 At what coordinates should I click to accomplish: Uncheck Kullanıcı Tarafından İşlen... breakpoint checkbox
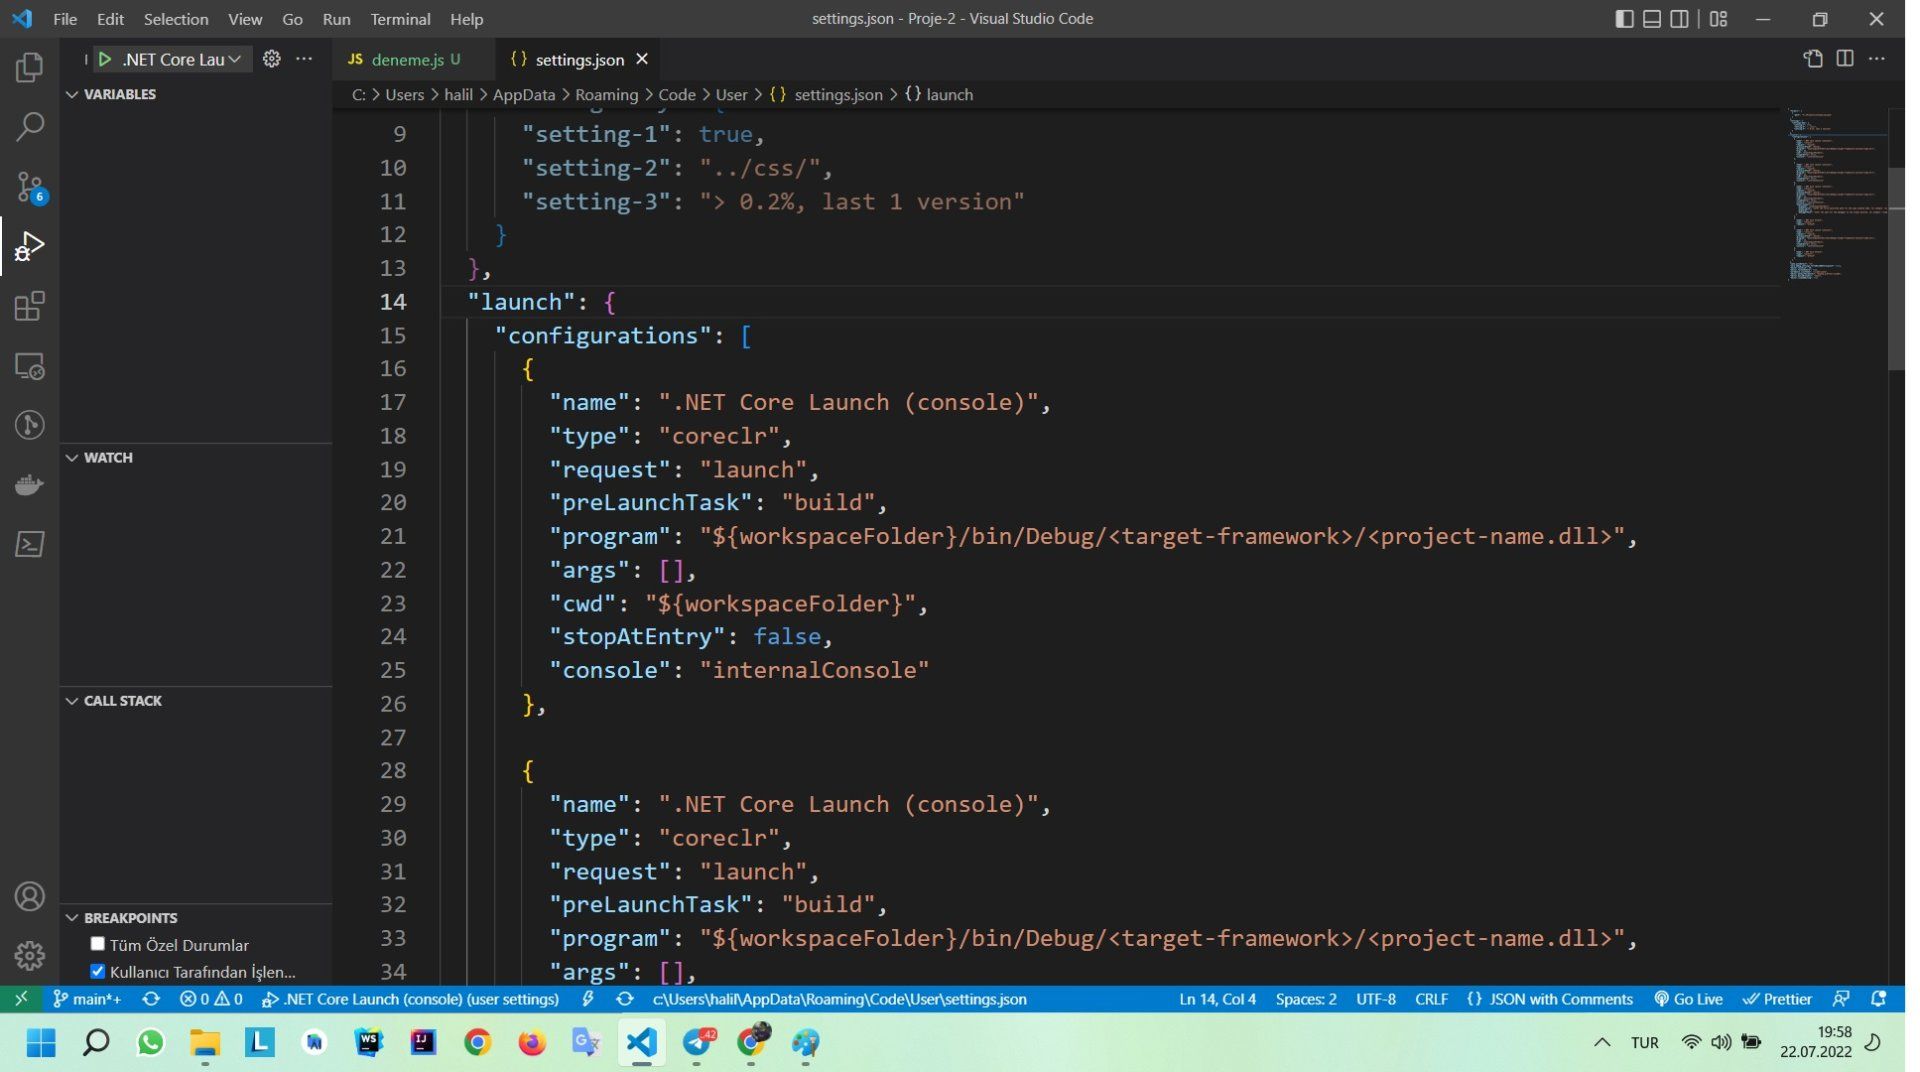click(98, 971)
